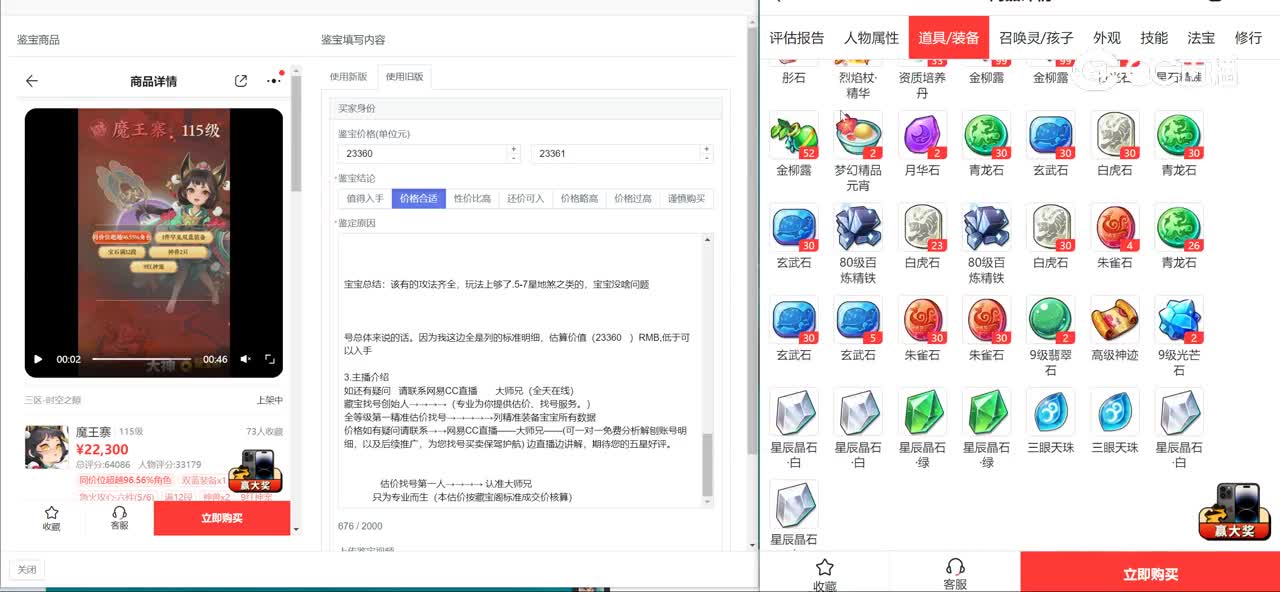Select the 价格略高 conclusion option
Screen dimensions: 1280x592
tap(579, 198)
